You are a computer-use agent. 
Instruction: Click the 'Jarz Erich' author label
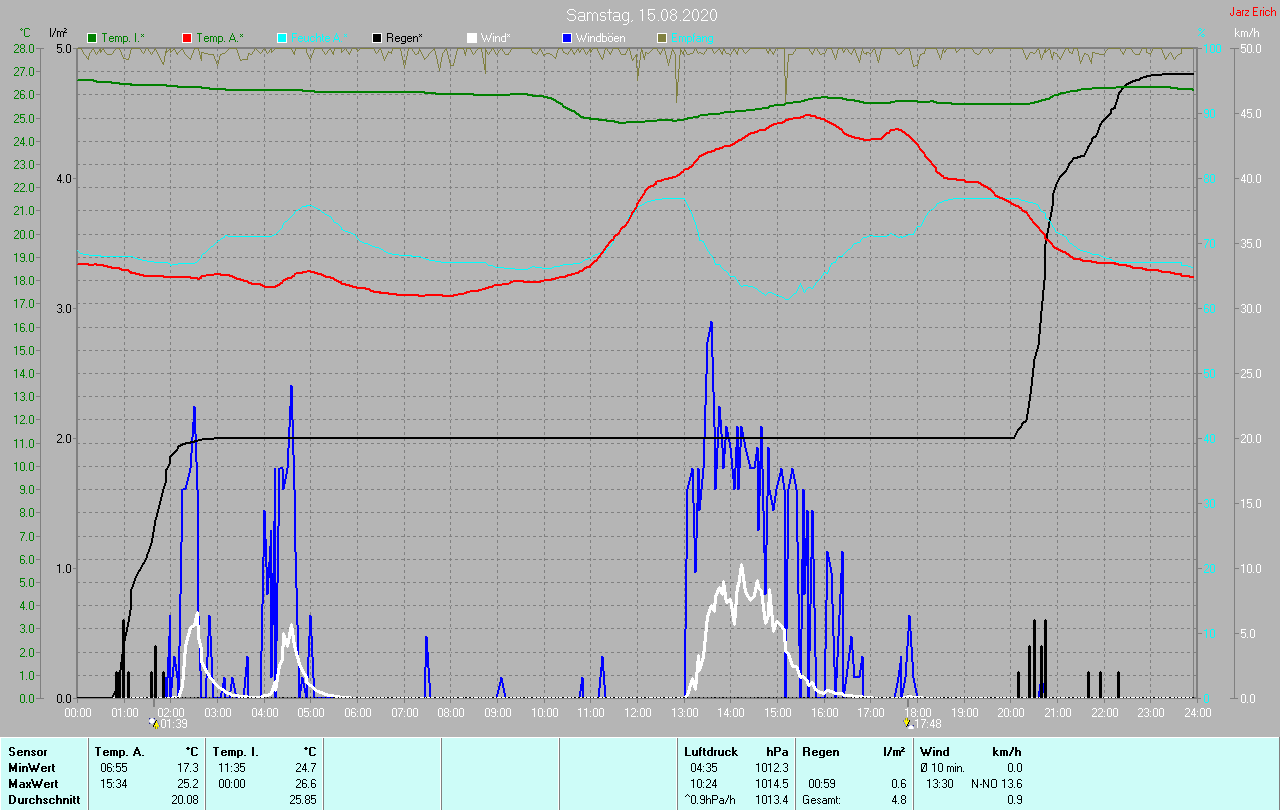[1252, 12]
